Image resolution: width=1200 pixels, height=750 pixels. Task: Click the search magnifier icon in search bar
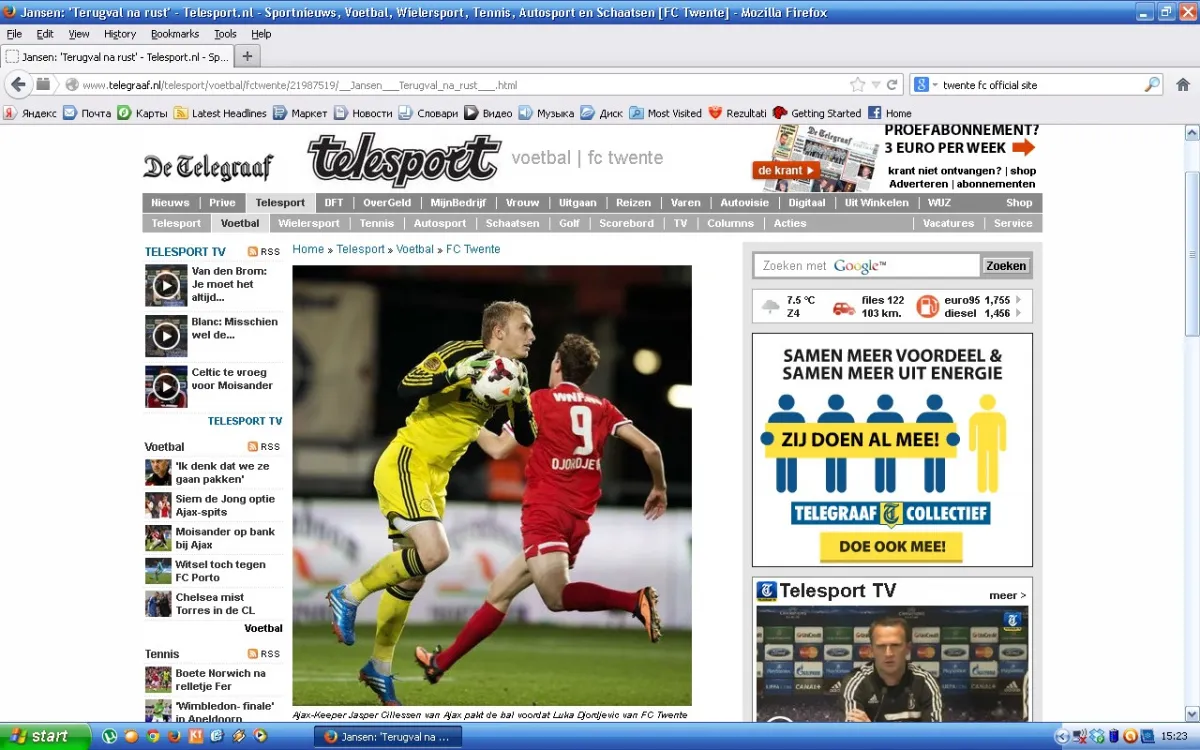(1152, 85)
